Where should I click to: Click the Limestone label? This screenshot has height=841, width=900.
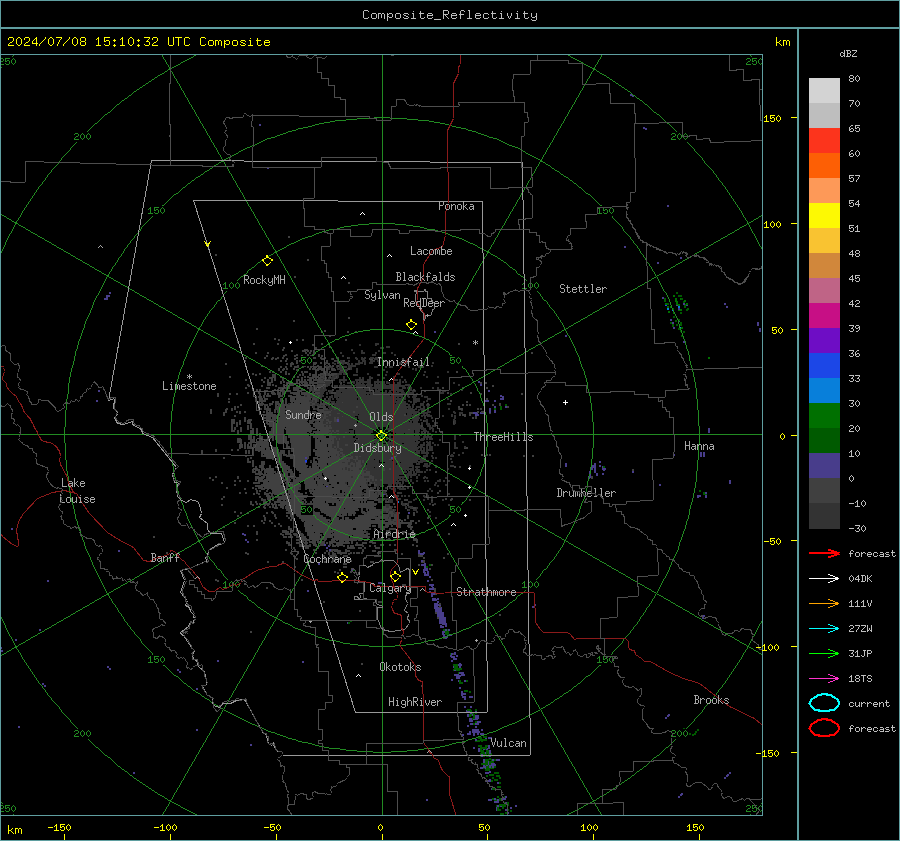(x=189, y=386)
